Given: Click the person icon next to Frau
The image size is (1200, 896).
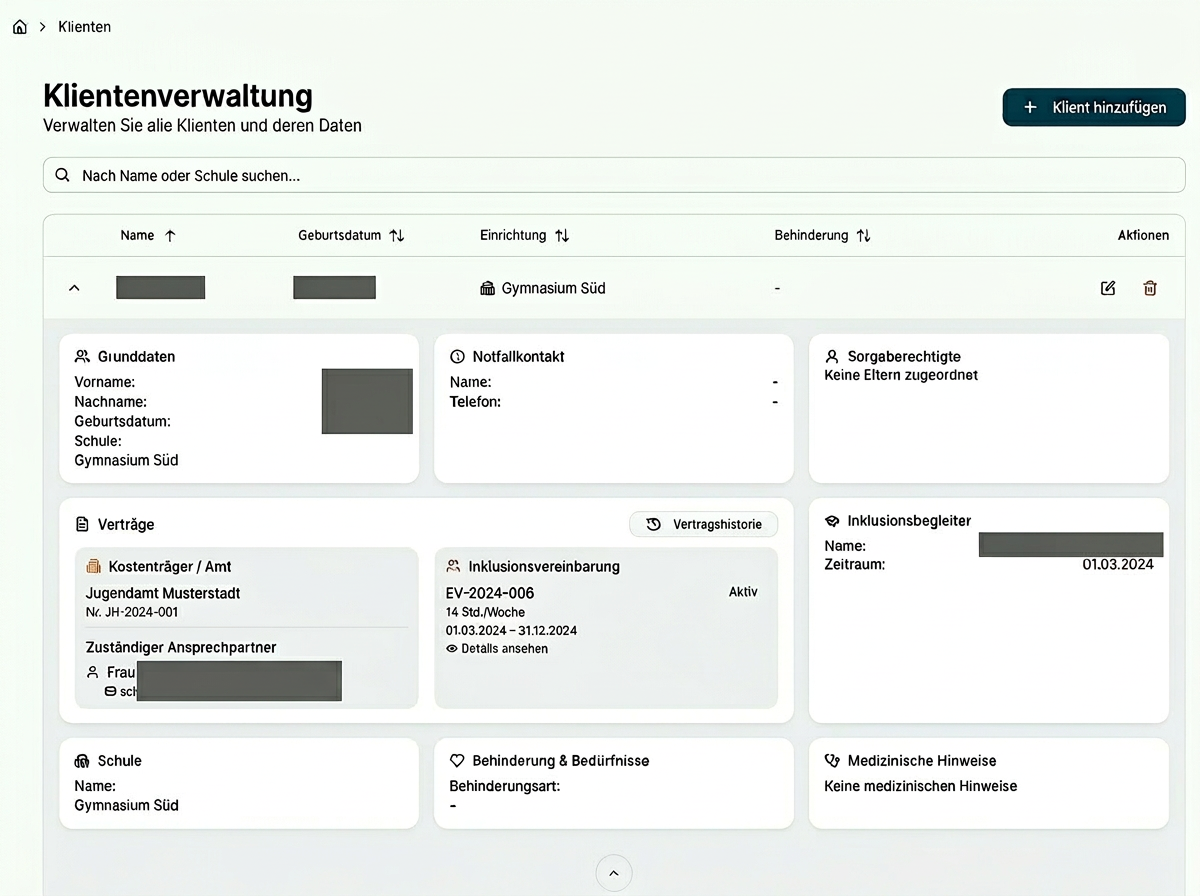Looking at the screenshot, I should click(93, 672).
